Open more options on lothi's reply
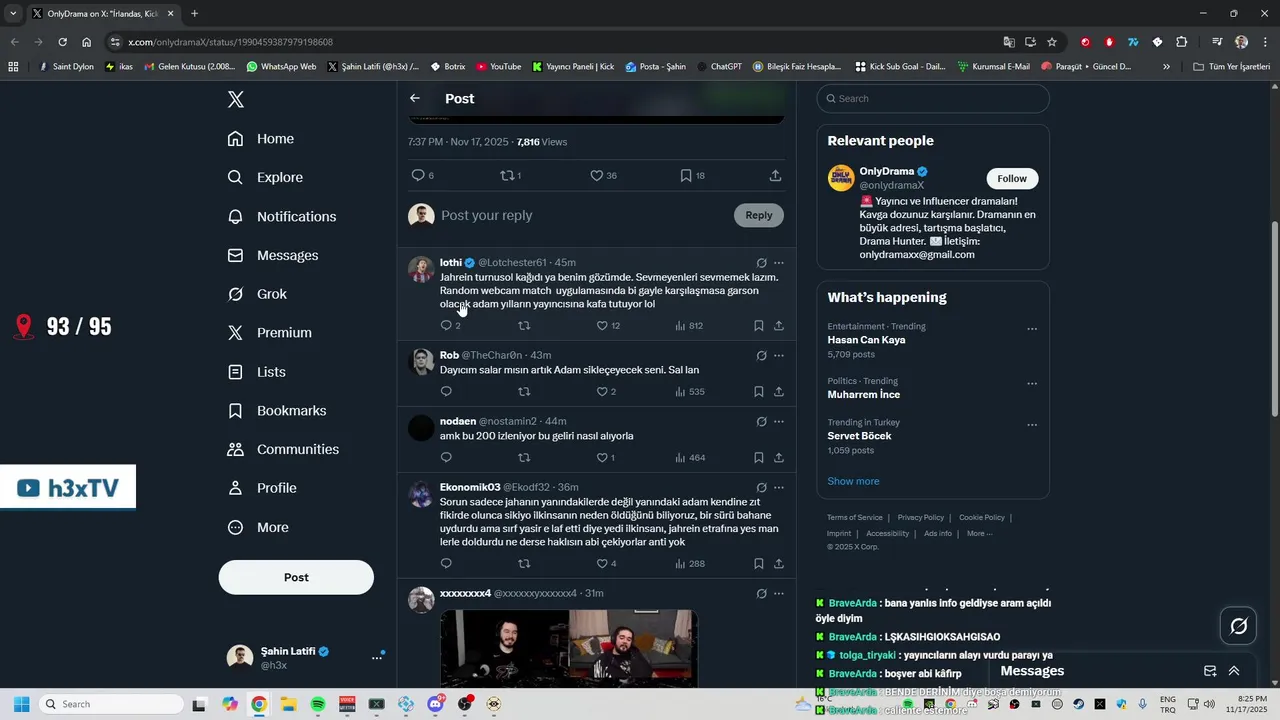The image size is (1280, 720). coord(779,263)
